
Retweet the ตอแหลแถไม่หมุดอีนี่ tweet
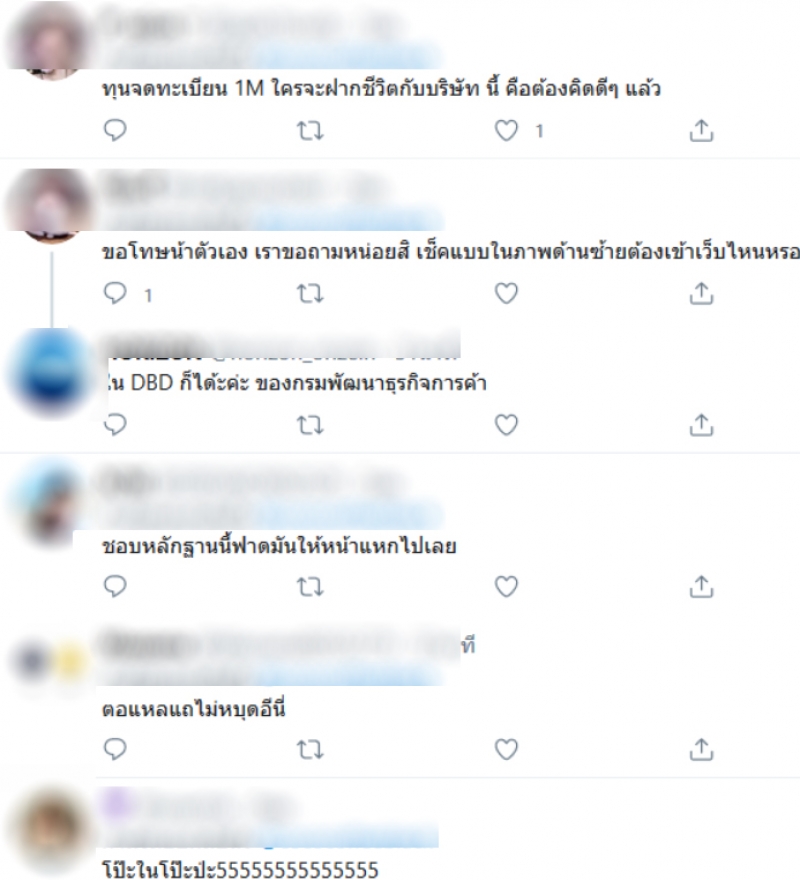point(310,750)
